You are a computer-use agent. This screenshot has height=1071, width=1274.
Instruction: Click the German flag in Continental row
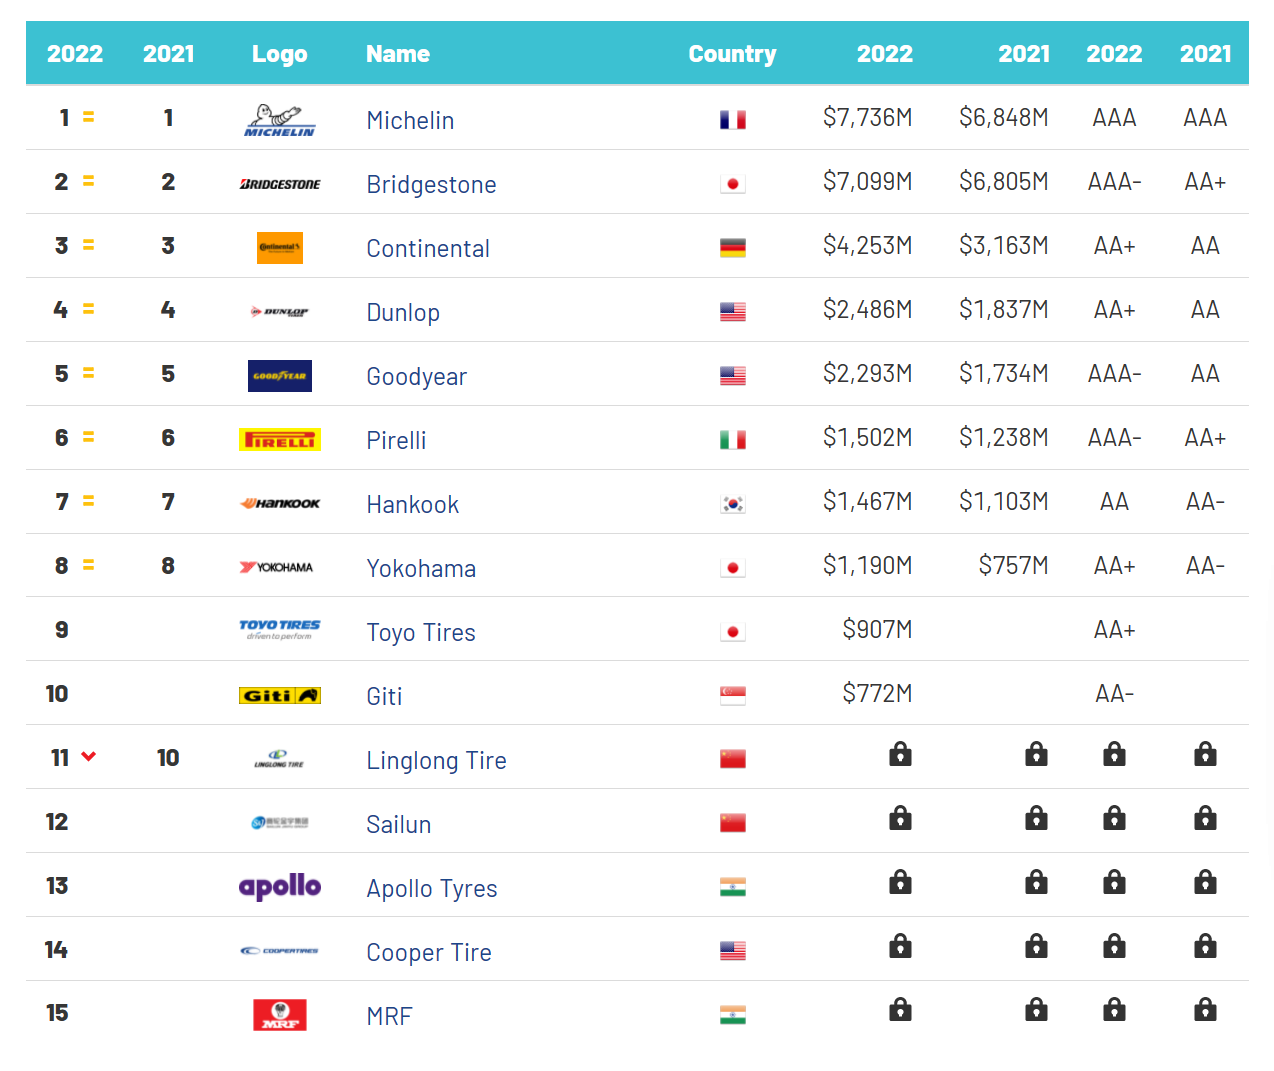(733, 248)
